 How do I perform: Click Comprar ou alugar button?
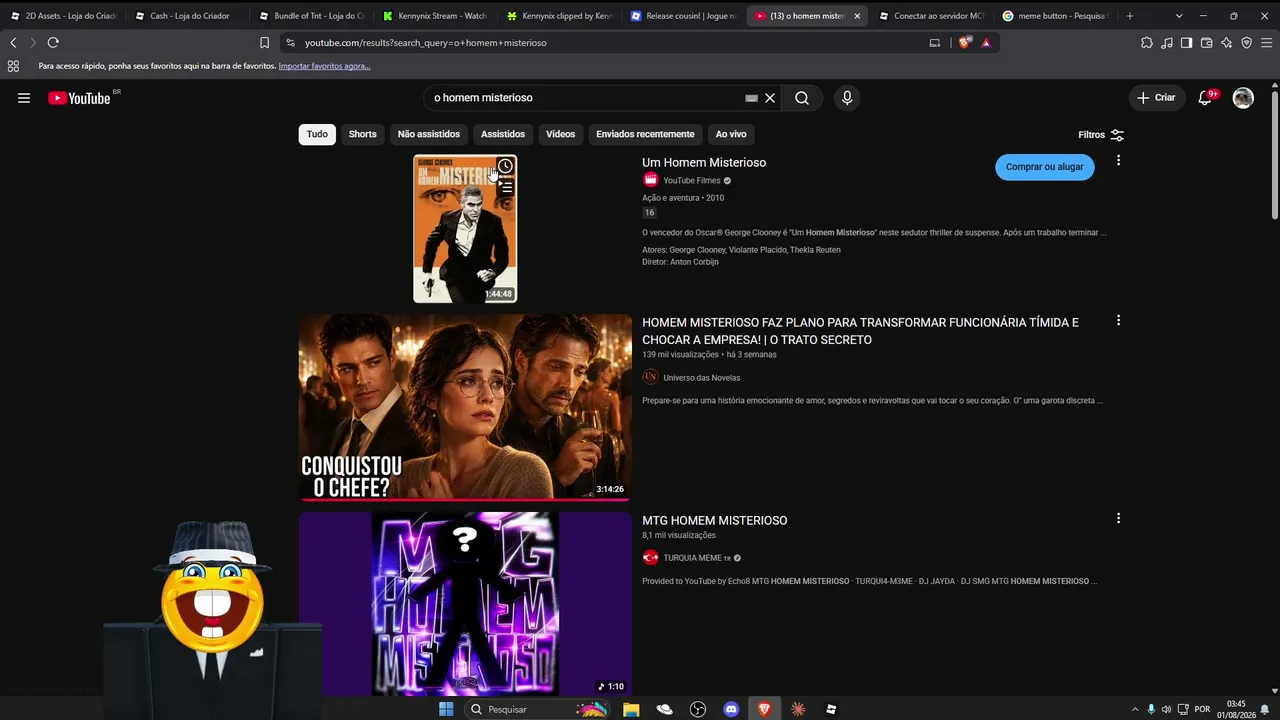point(1045,167)
